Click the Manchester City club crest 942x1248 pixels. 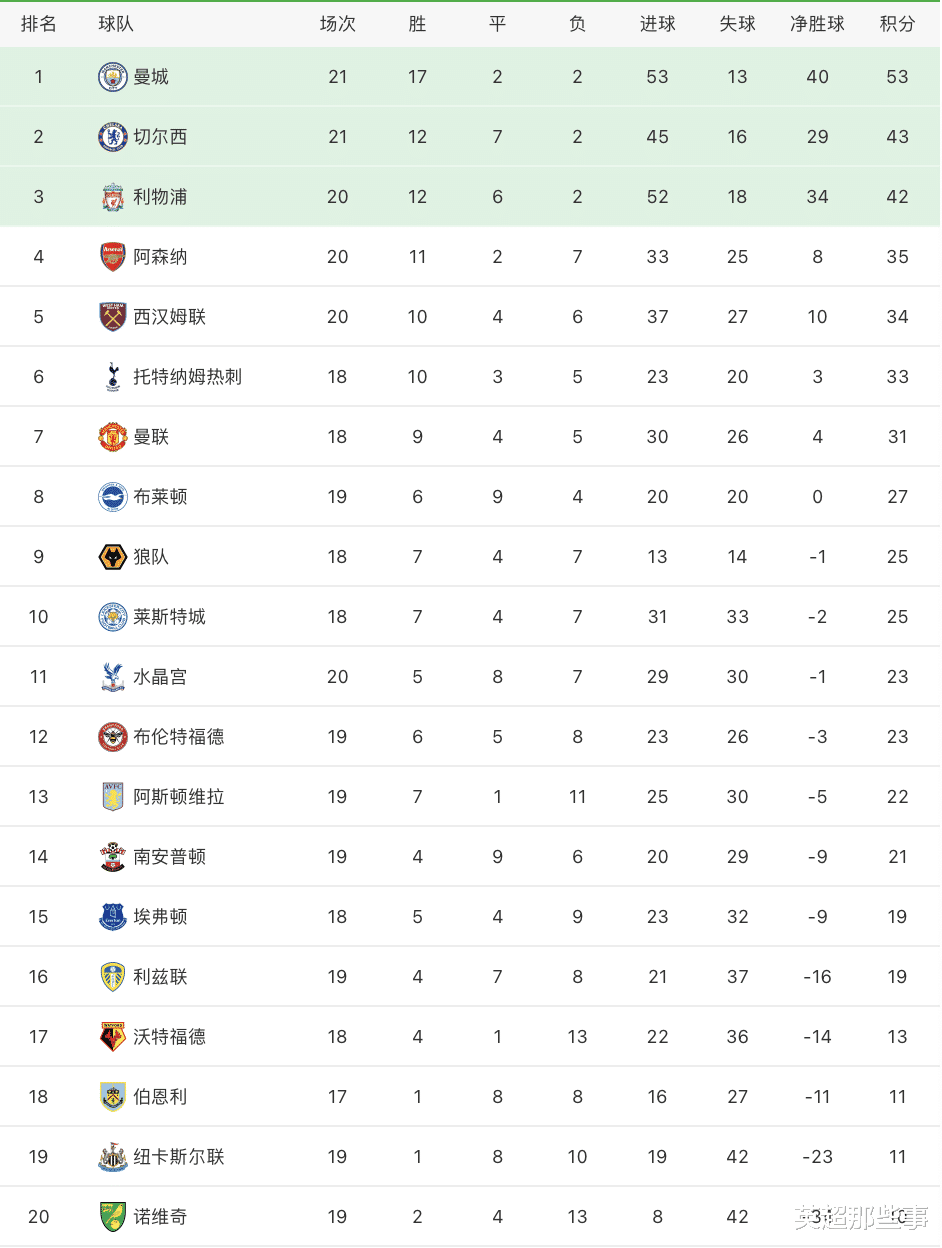(113, 77)
